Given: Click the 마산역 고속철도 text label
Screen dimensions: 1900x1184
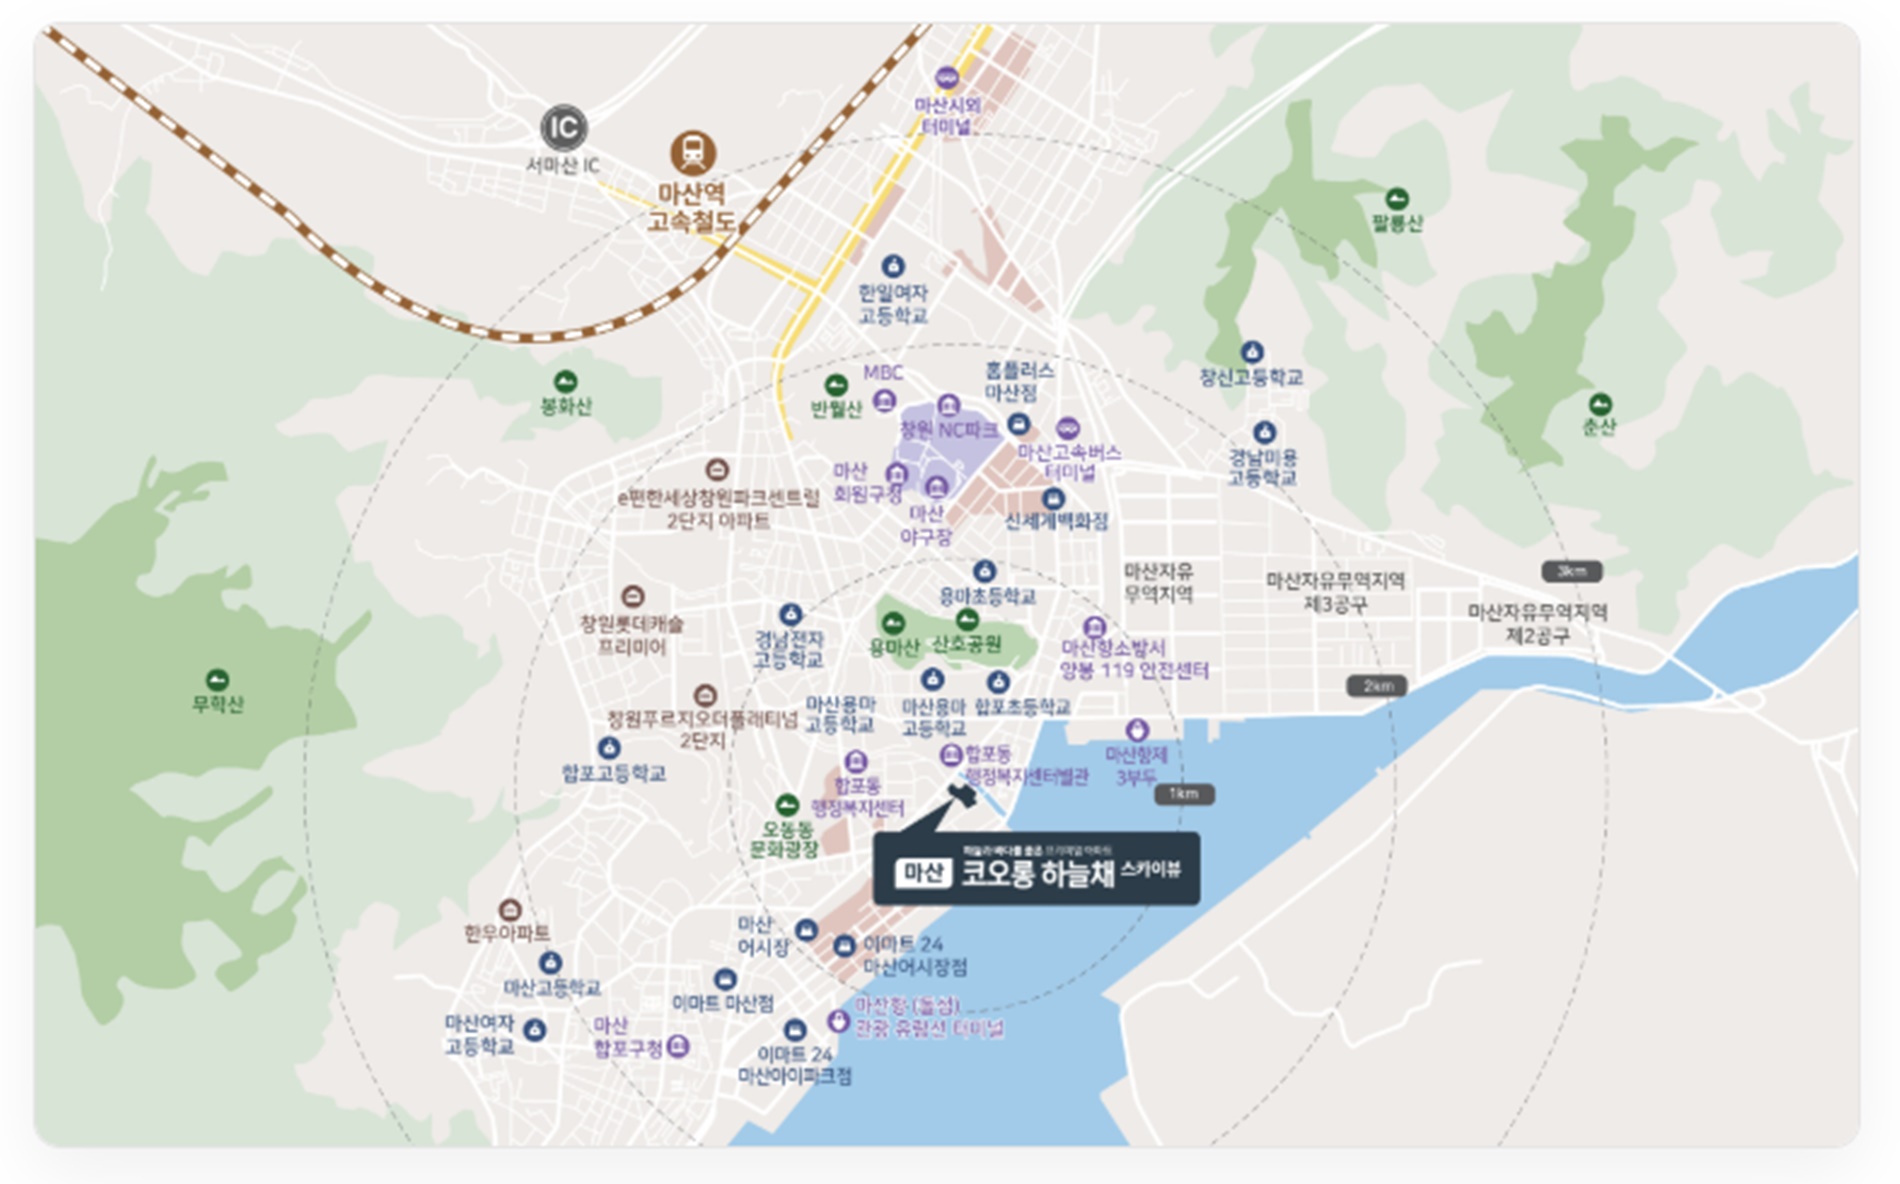Looking at the screenshot, I should pos(691,207).
